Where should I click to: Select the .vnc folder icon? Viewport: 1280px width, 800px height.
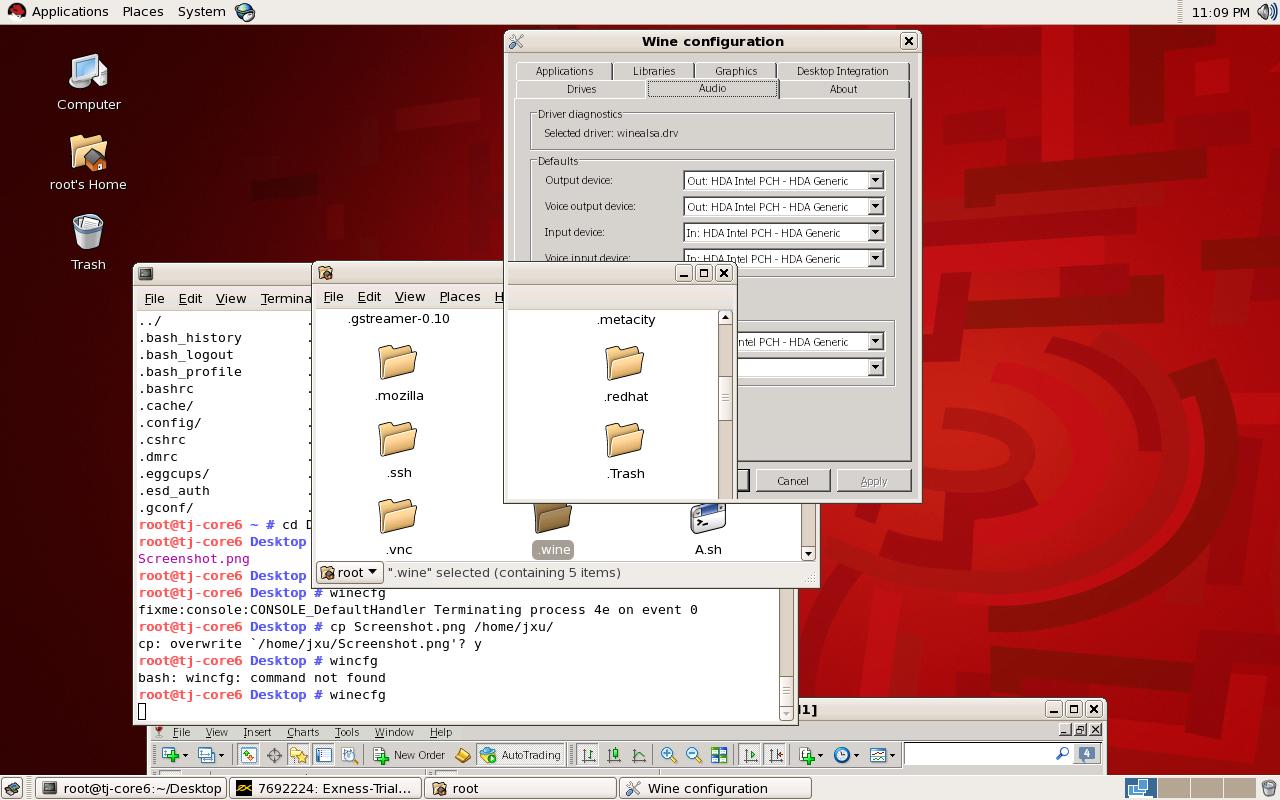[x=398, y=516]
